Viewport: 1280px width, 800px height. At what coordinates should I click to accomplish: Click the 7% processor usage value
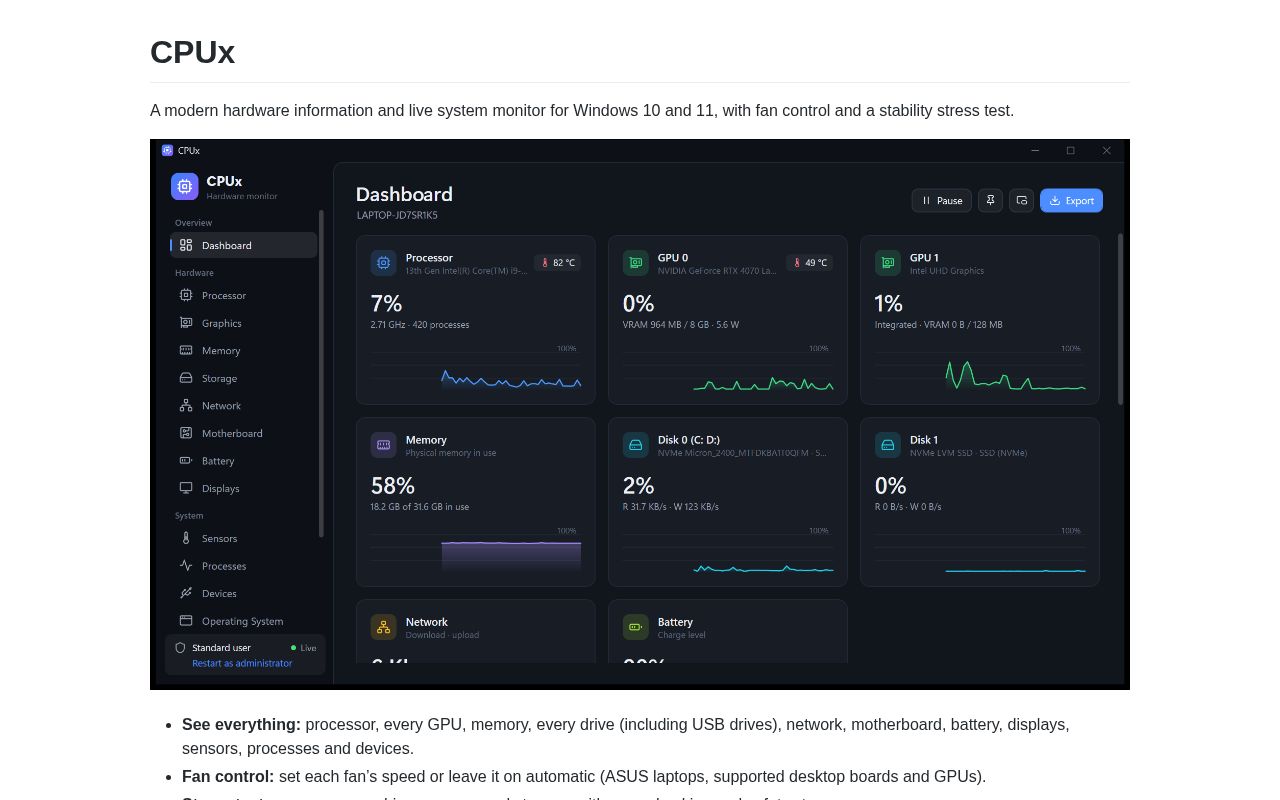pos(386,303)
